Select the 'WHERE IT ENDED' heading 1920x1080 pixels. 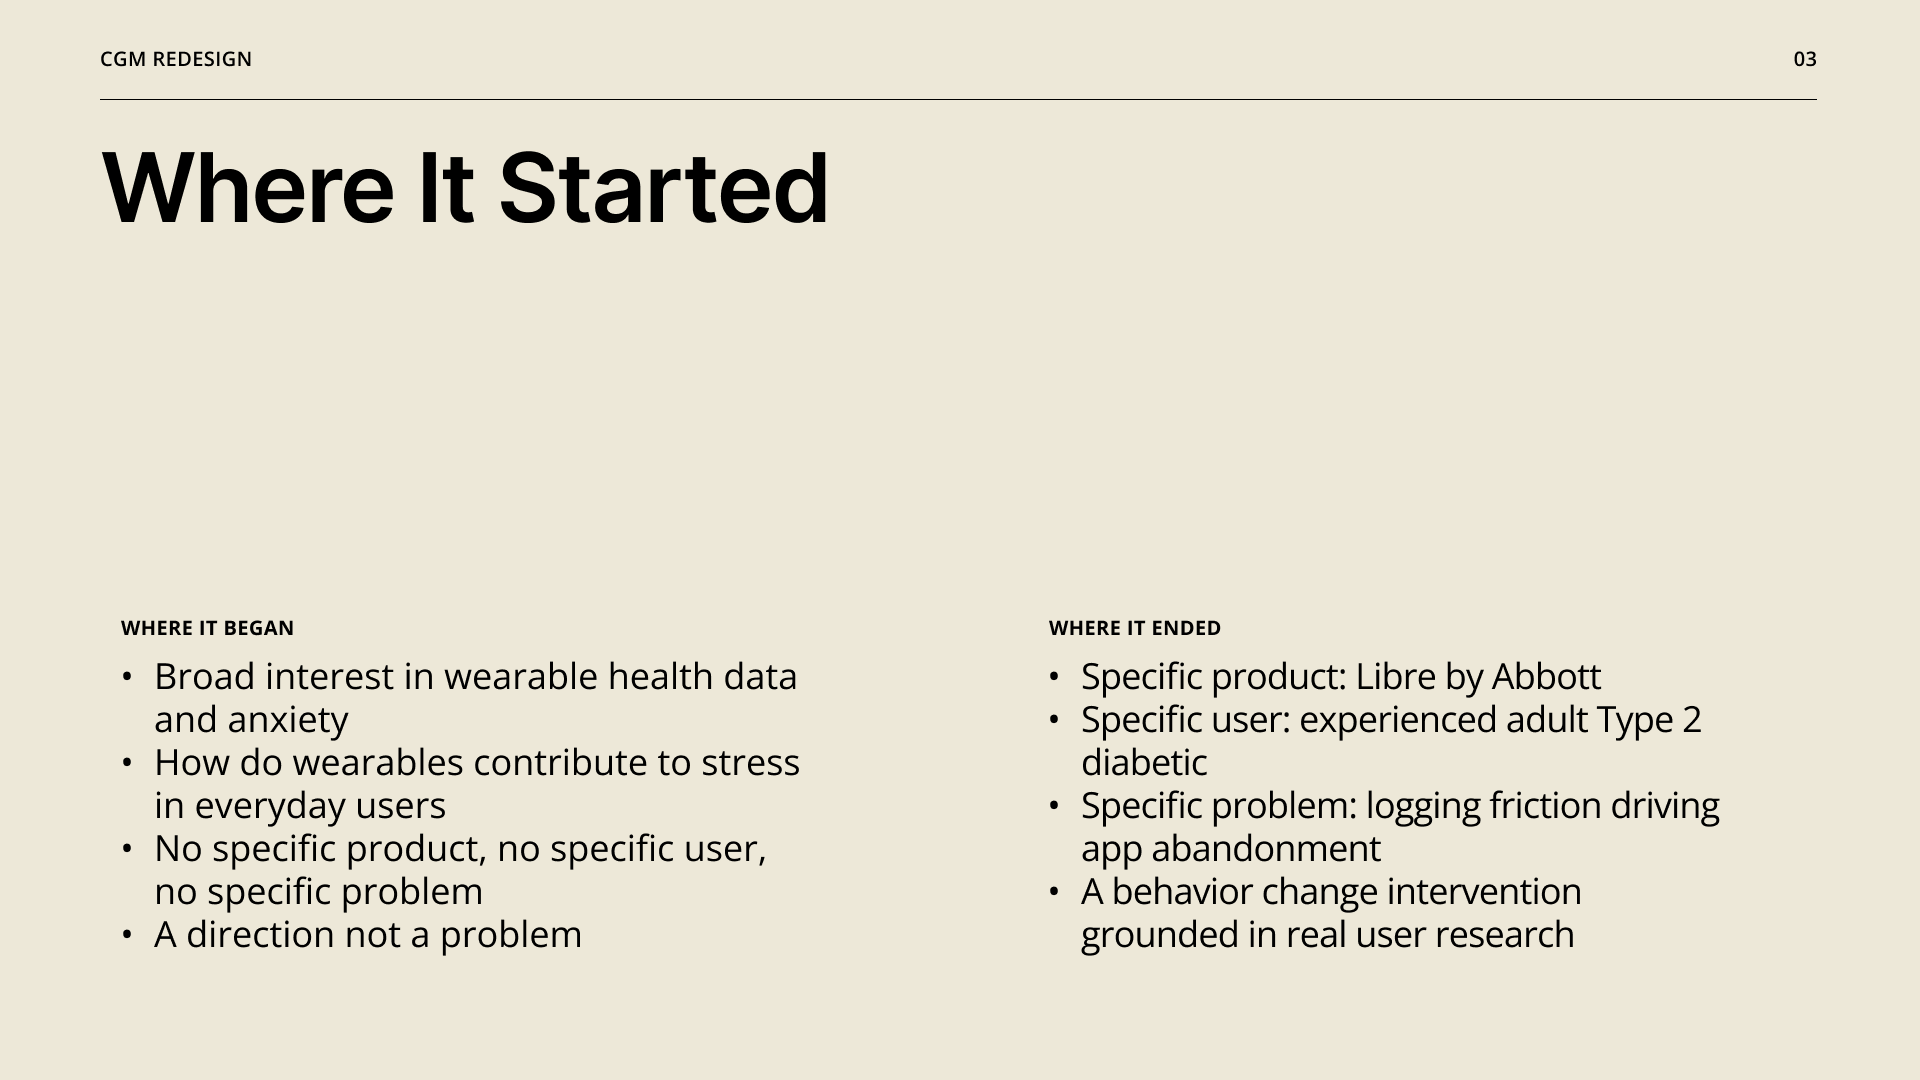1135,628
